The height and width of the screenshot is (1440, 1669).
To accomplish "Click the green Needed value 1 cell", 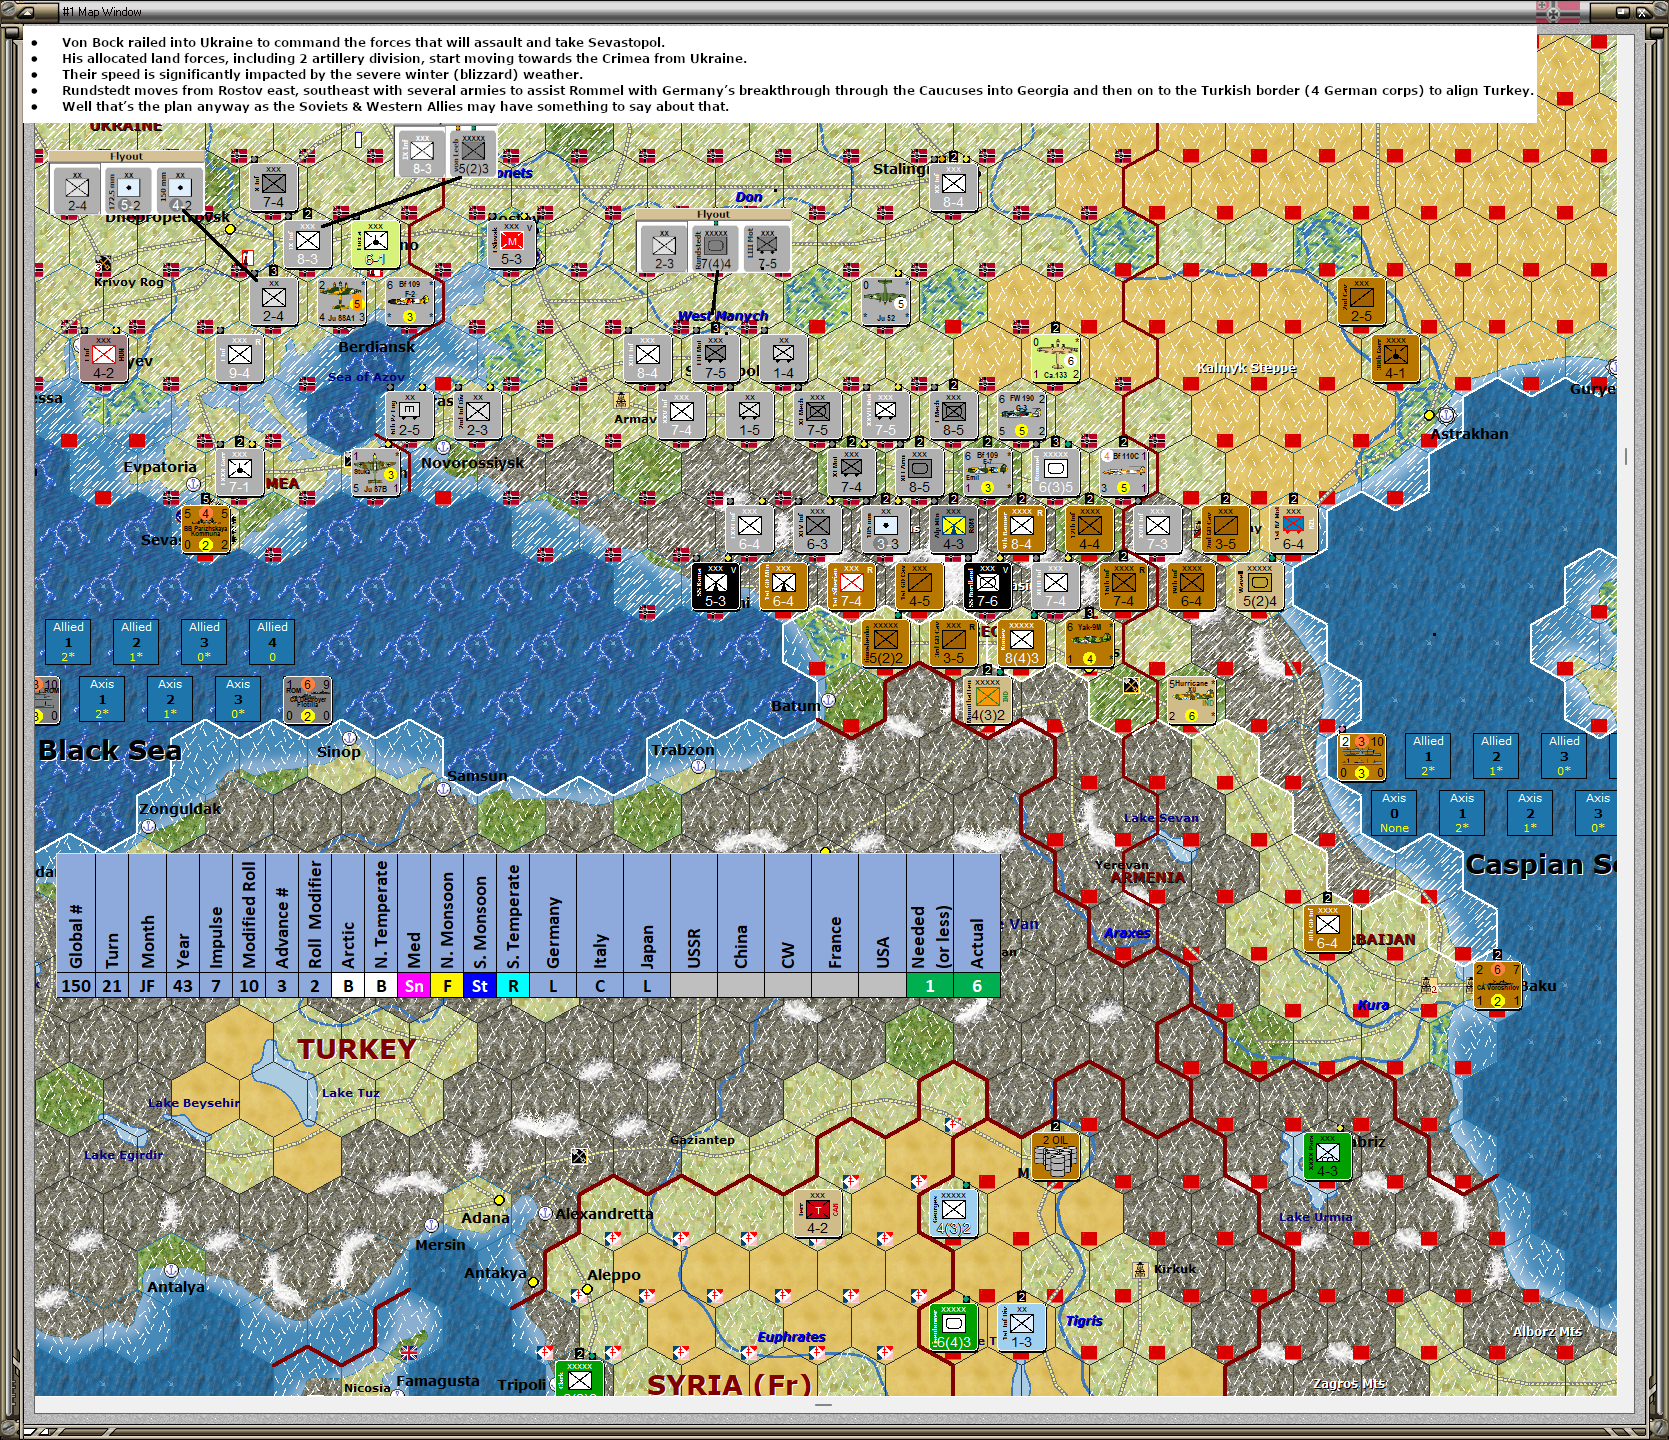I will pyautogui.click(x=930, y=986).
